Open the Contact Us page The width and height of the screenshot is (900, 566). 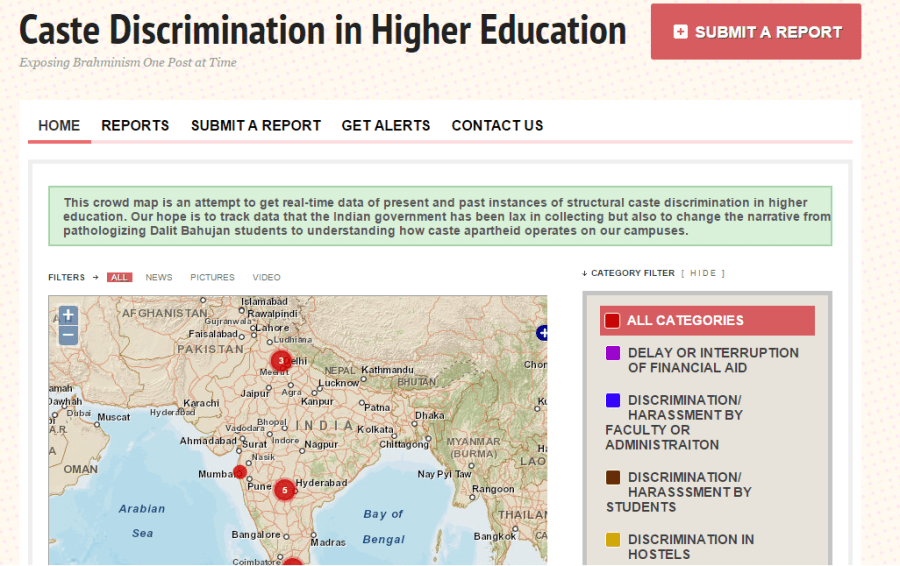click(497, 125)
